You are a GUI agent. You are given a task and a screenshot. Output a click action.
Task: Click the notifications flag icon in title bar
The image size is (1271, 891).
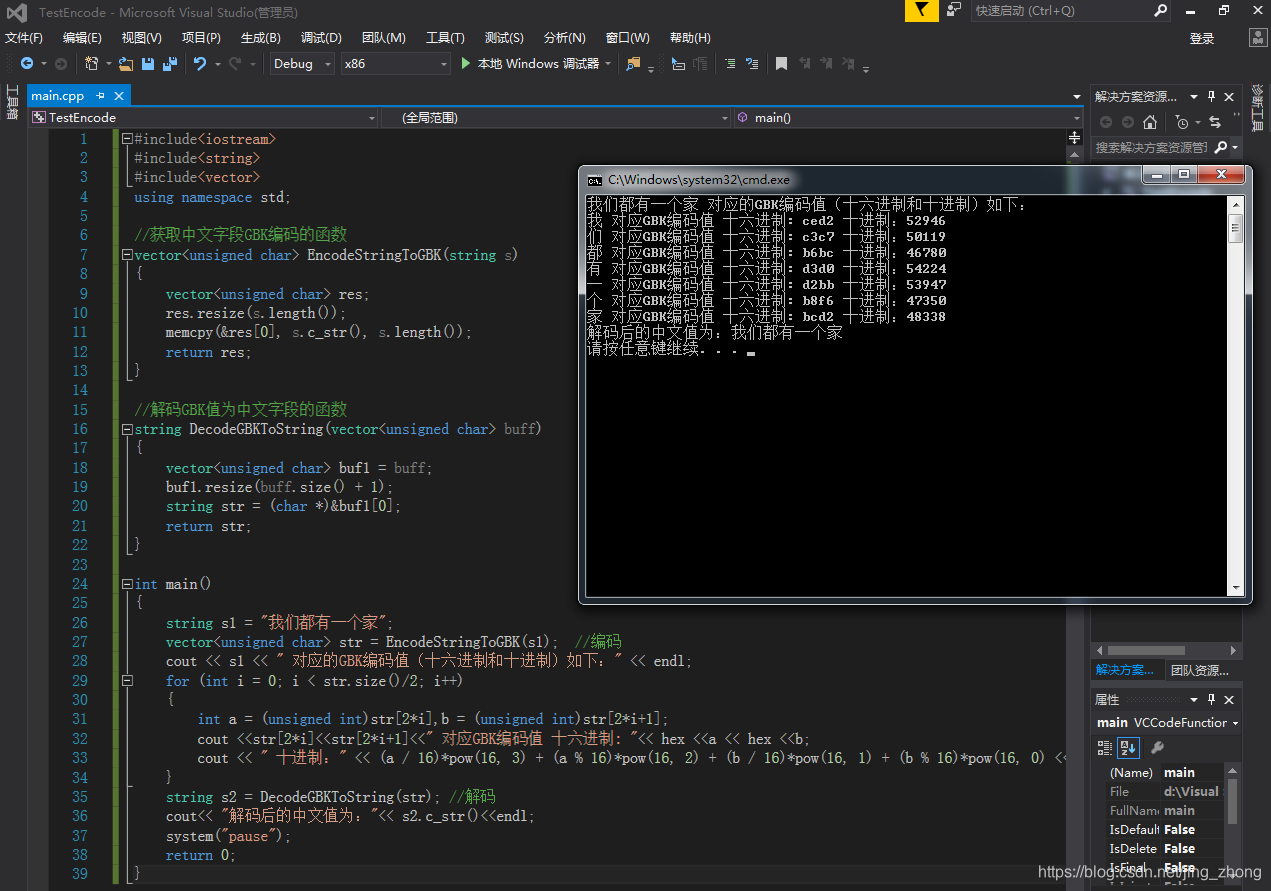coord(921,10)
